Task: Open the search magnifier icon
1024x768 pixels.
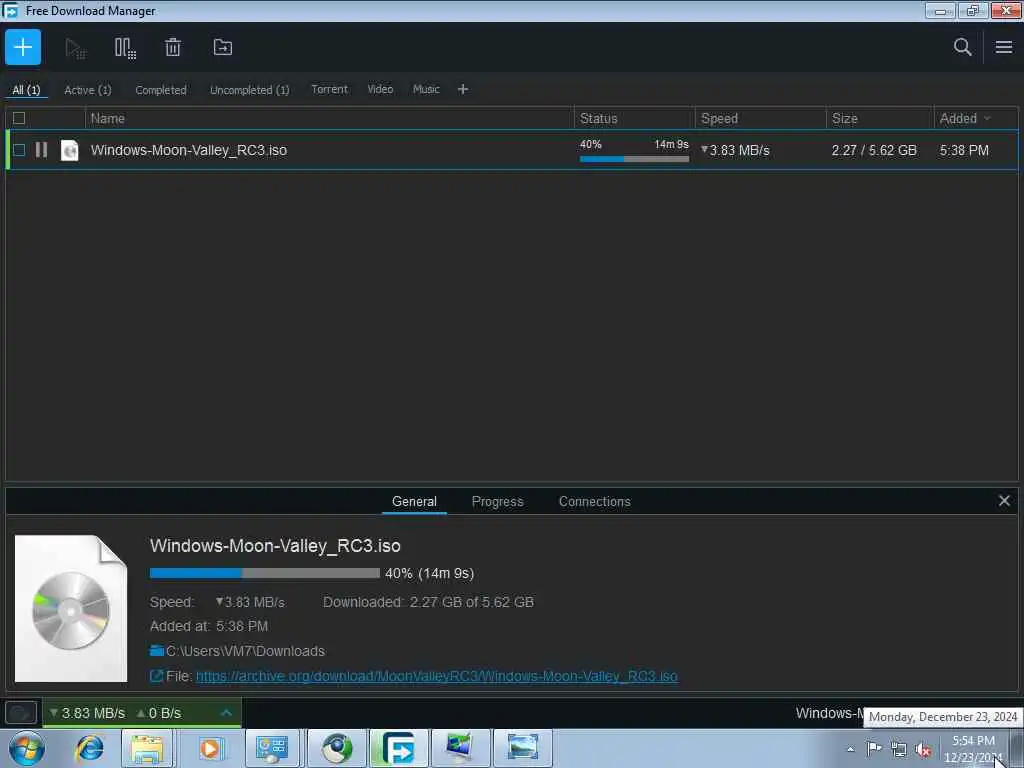Action: [962, 47]
